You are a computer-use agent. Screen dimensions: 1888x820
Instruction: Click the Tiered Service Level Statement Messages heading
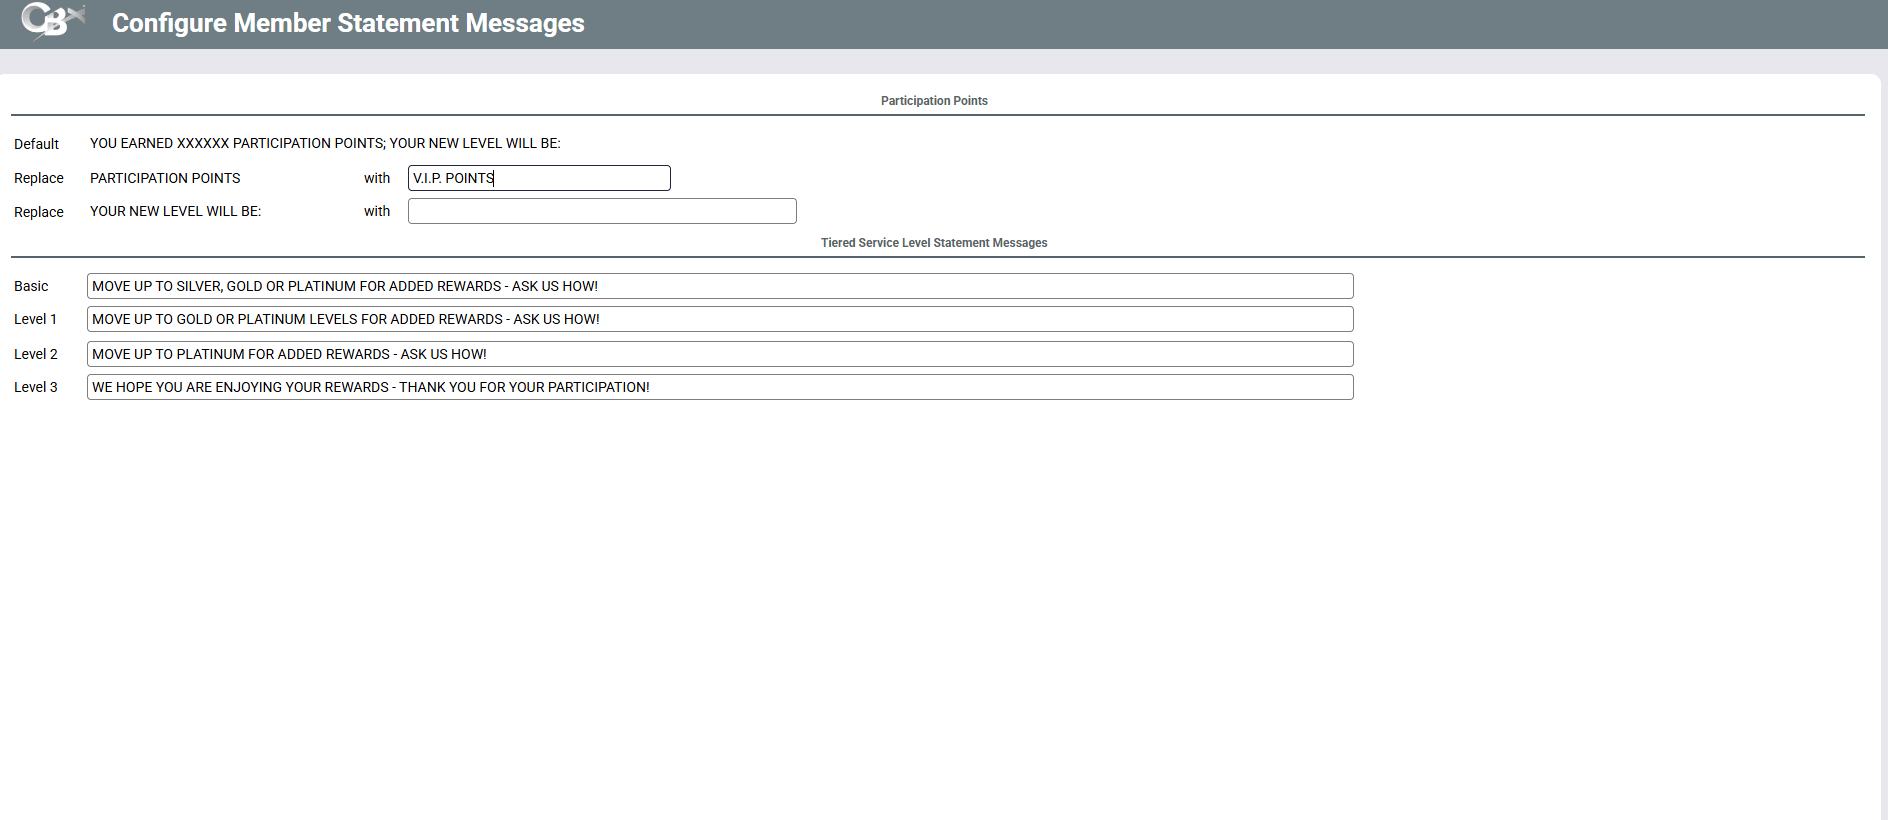[x=934, y=243]
